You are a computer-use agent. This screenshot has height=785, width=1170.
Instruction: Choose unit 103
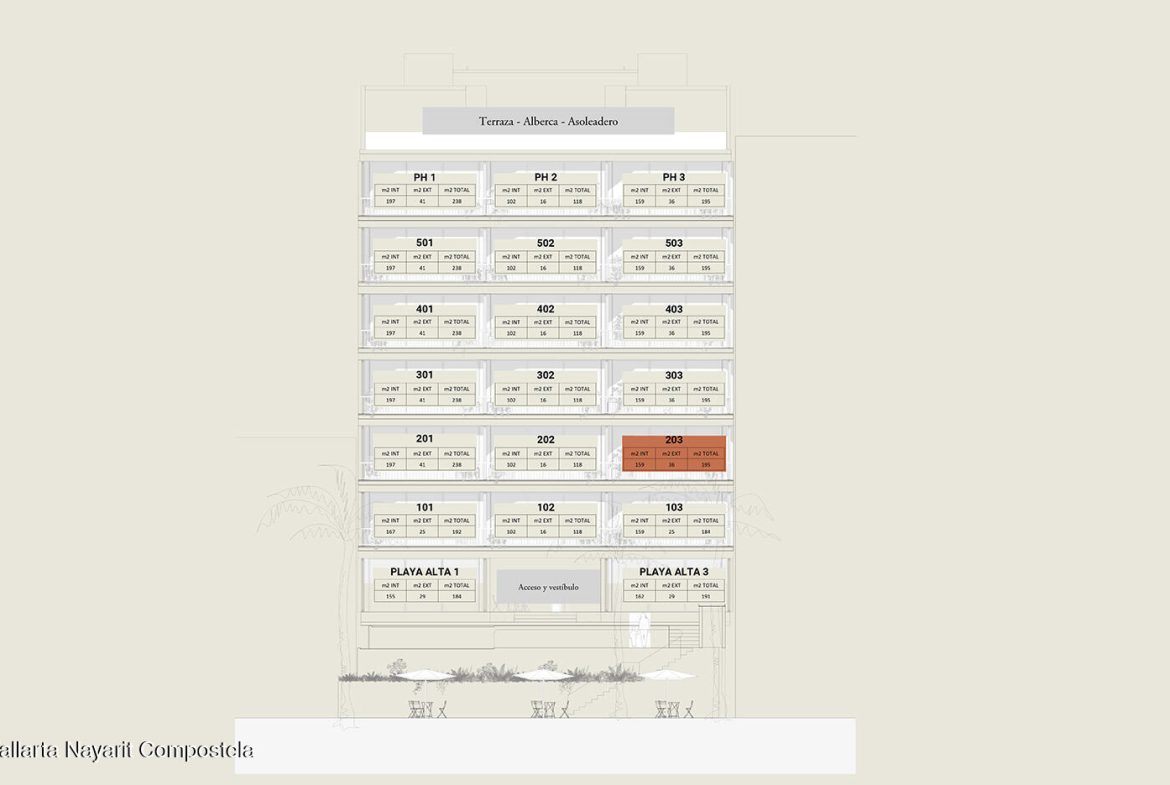673,520
